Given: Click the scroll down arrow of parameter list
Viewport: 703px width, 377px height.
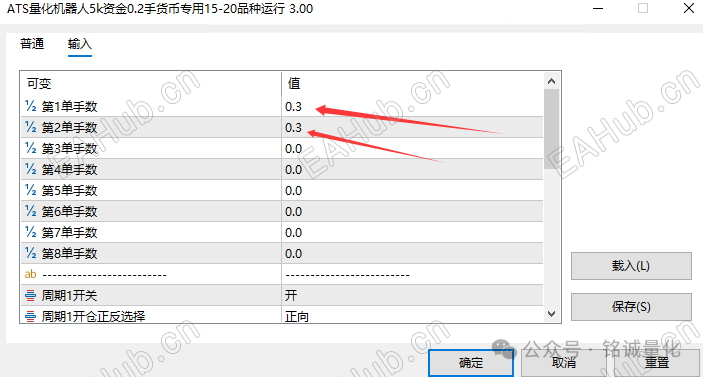Looking at the screenshot, I should click(551, 314).
